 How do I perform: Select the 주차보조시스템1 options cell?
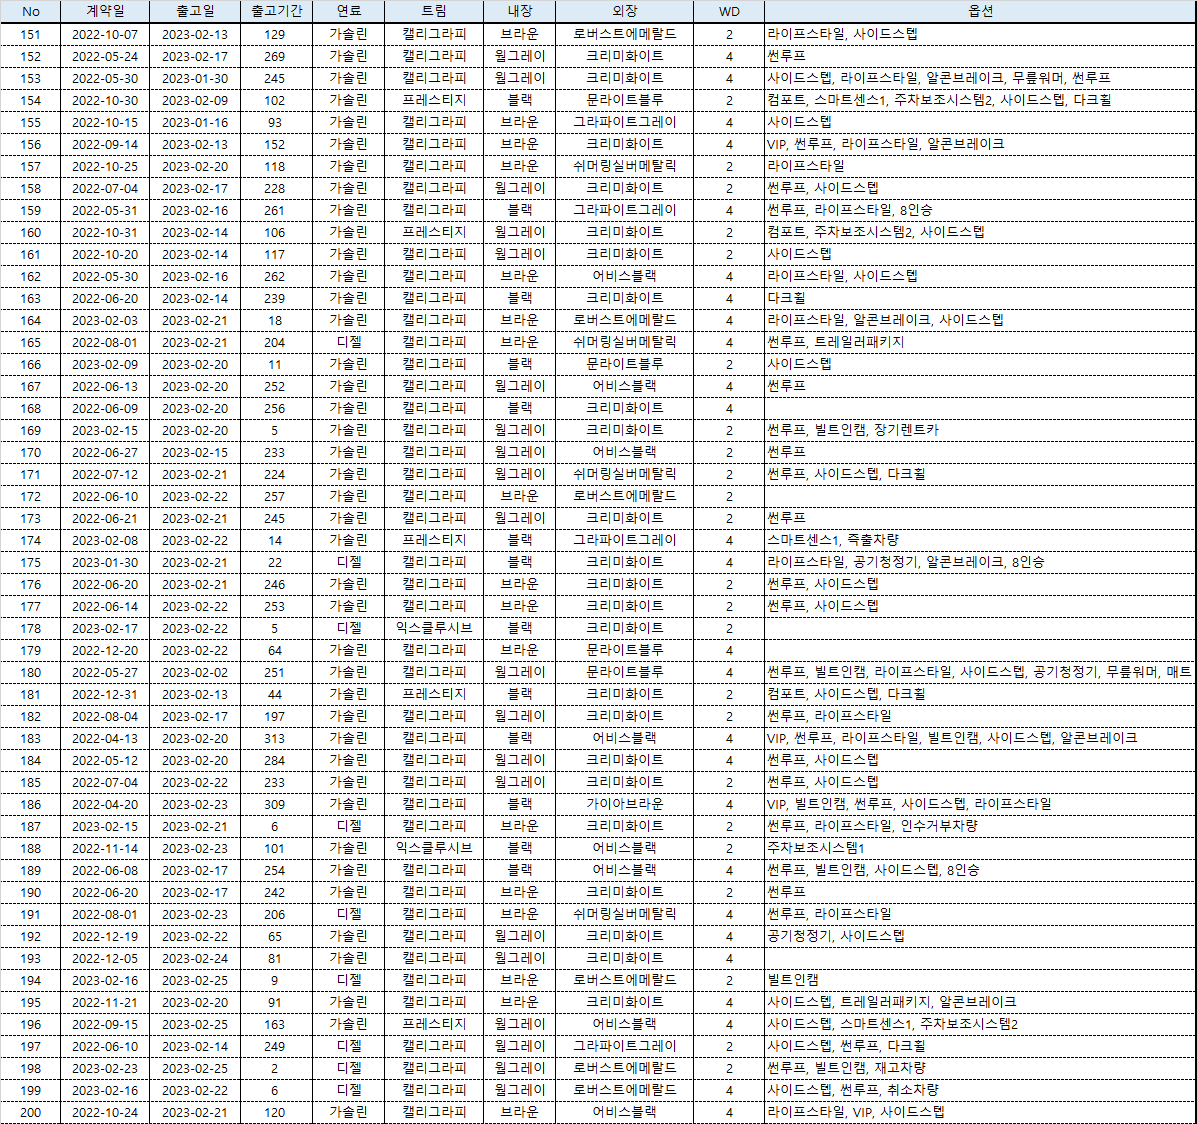pos(980,848)
